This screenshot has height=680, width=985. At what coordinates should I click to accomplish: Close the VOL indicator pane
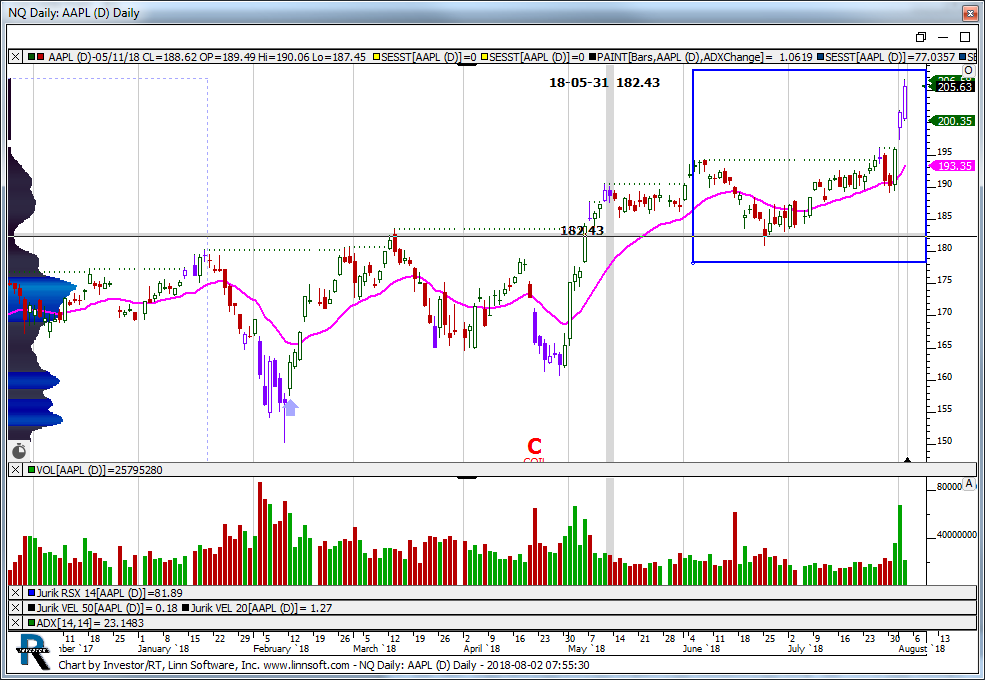[15, 469]
